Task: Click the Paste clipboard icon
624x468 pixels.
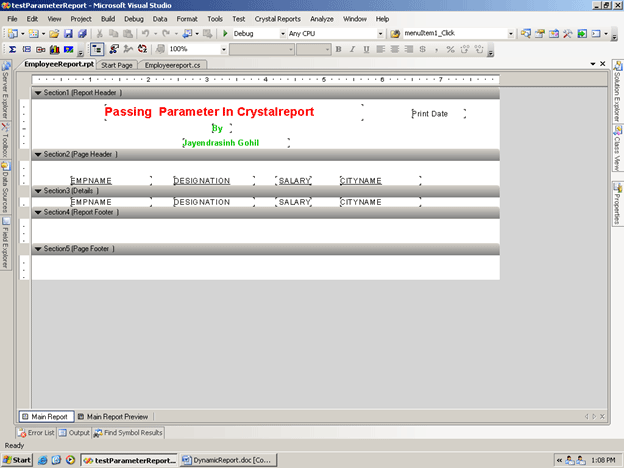Action: pos(127,34)
